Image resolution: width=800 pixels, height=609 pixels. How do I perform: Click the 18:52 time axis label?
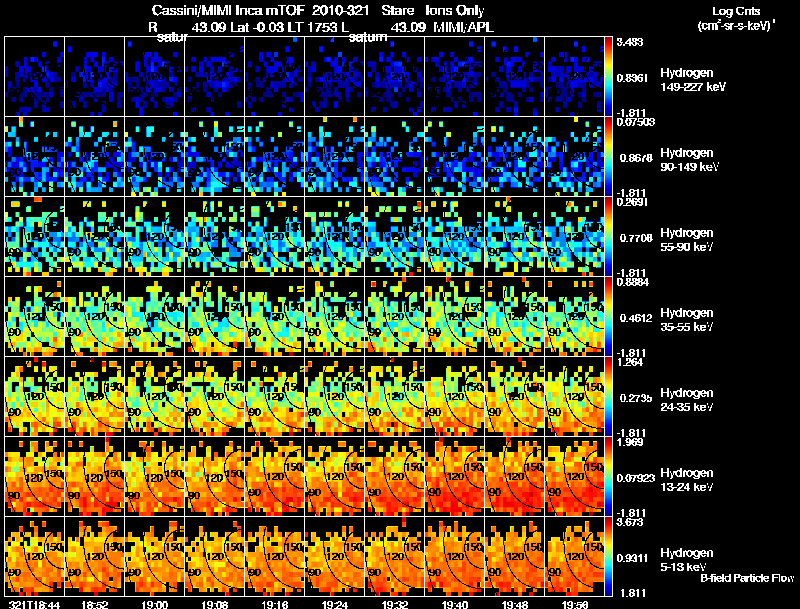pos(94,604)
